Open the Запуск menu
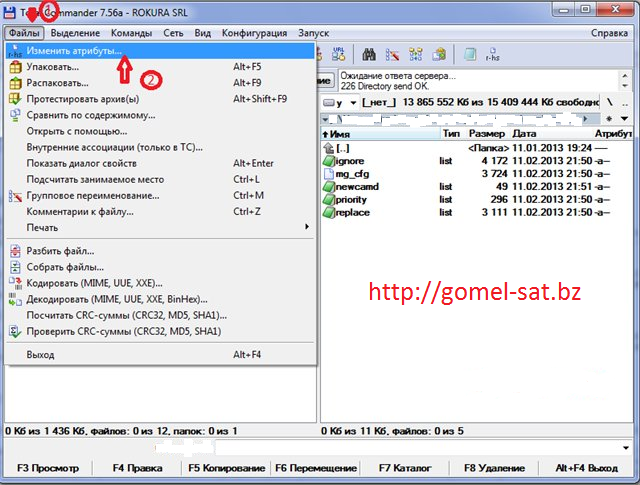Image resolution: width=640 pixels, height=485 pixels. pos(313,33)
